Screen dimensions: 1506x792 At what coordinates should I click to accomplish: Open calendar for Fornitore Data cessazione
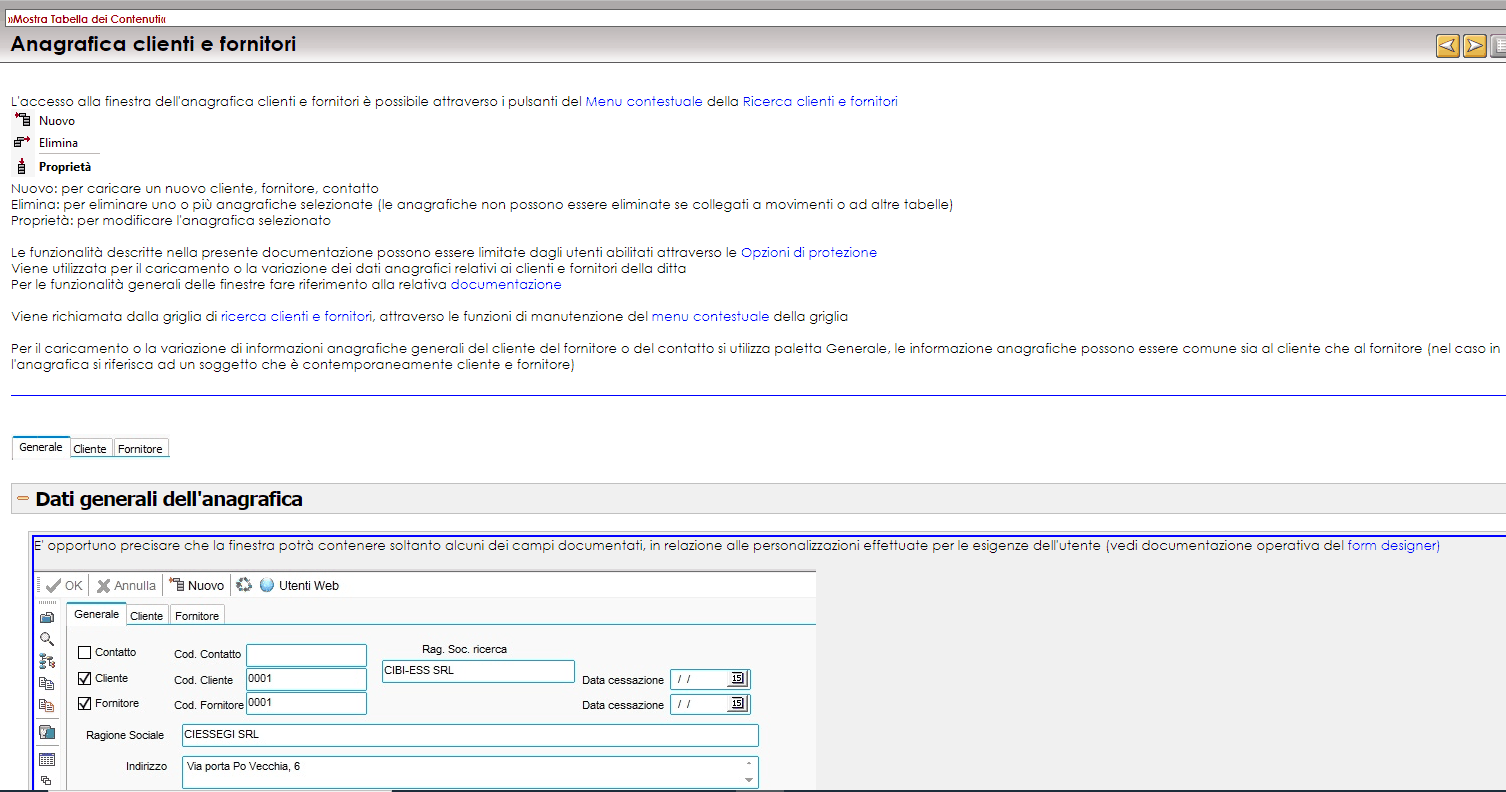[x=738, y=704]
